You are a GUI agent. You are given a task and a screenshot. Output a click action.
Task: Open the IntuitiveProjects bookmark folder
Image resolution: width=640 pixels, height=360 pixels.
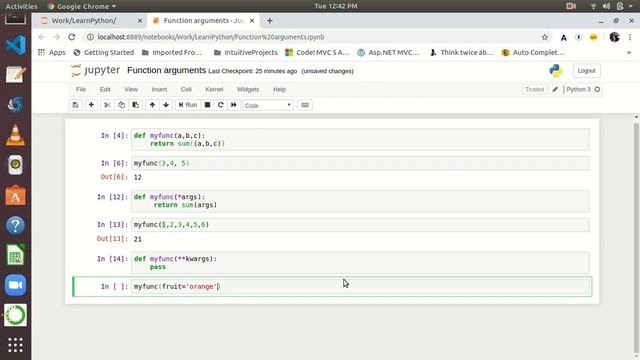[x=246, y=52]
